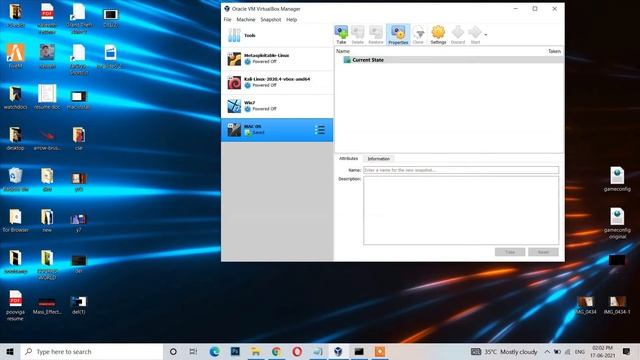
Task: Click the Name column header
Action: (x=343, y=51)
